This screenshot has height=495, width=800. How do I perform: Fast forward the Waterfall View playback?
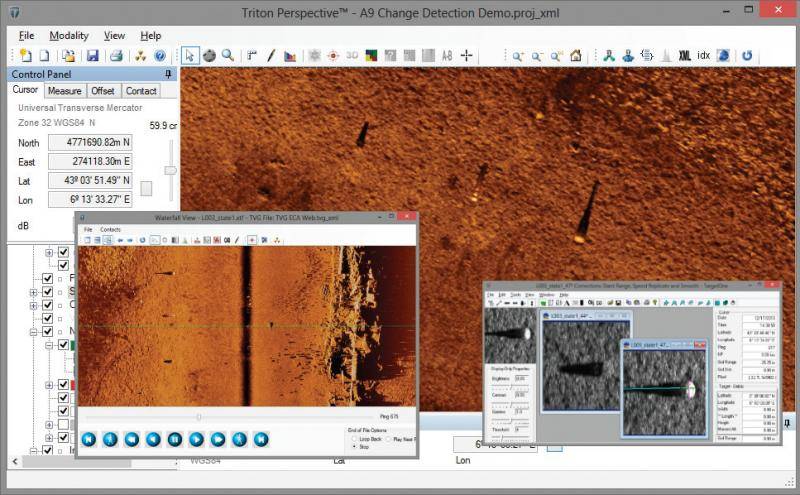coord(218,439)
